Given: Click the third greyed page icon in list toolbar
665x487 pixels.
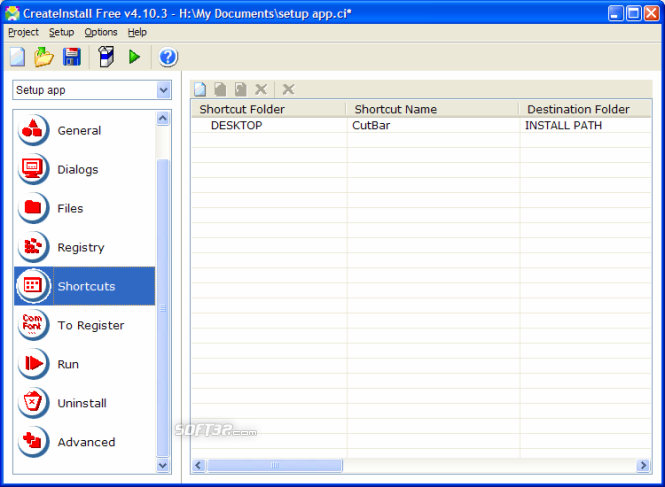Looking at the screenshot, I should pos(240,89).
